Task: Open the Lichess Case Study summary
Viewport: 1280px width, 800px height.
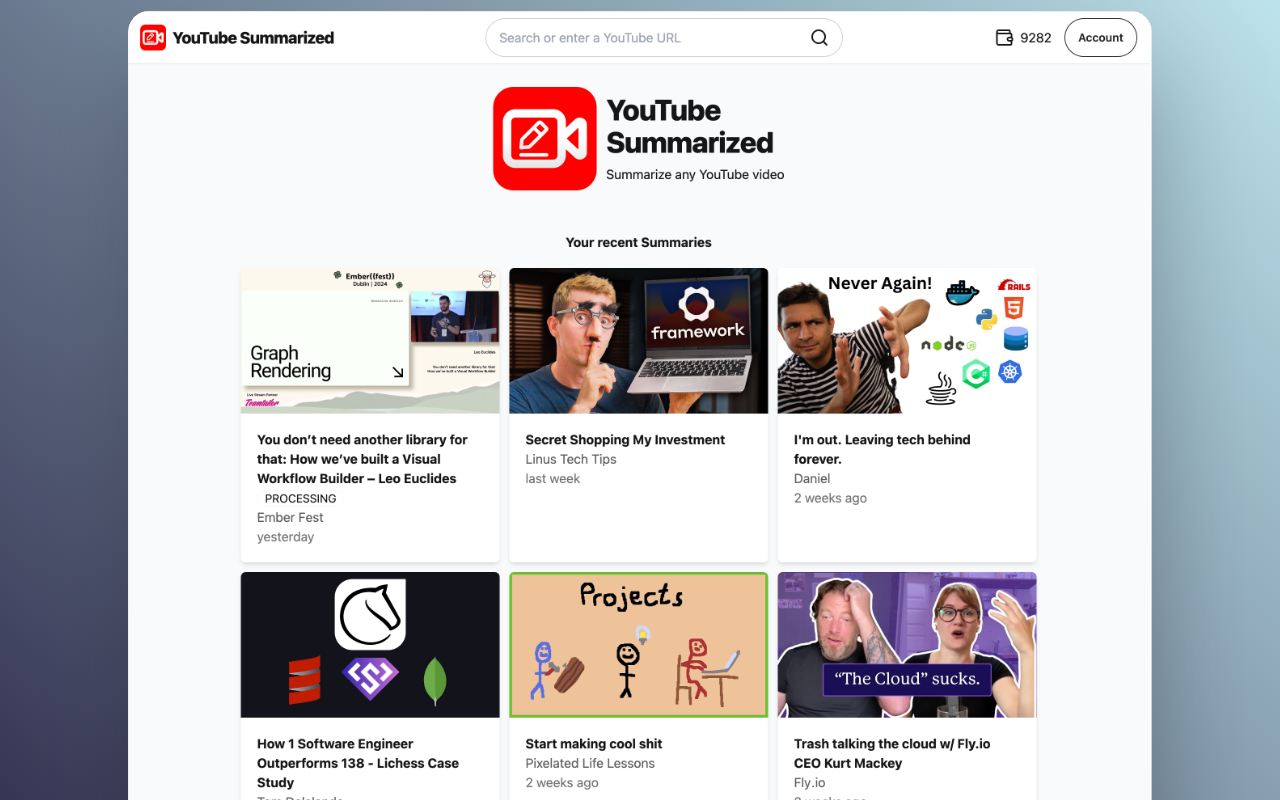Action: pos(358,762)
